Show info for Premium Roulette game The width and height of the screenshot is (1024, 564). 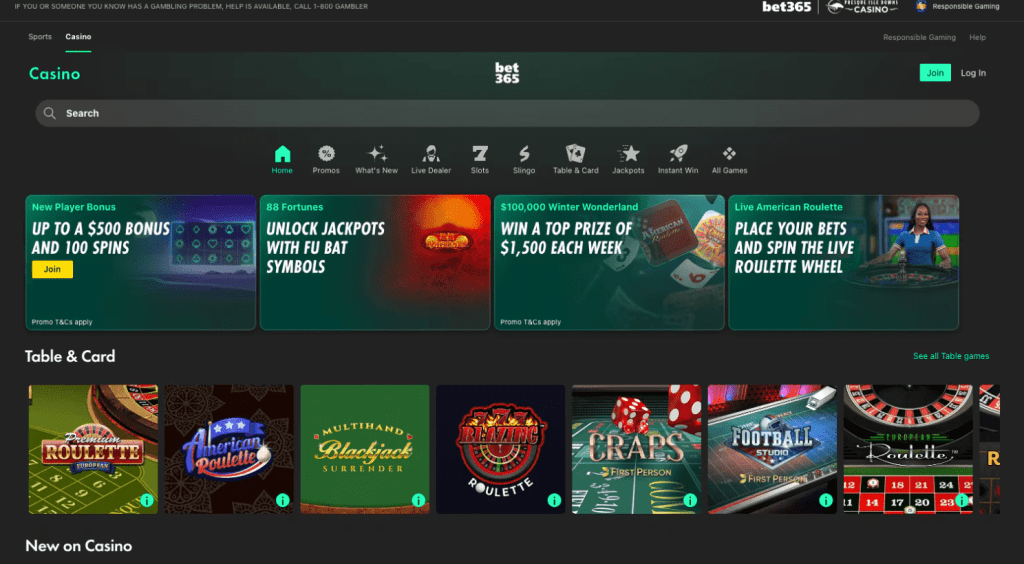pyautogui.click(x=147, y=501)
